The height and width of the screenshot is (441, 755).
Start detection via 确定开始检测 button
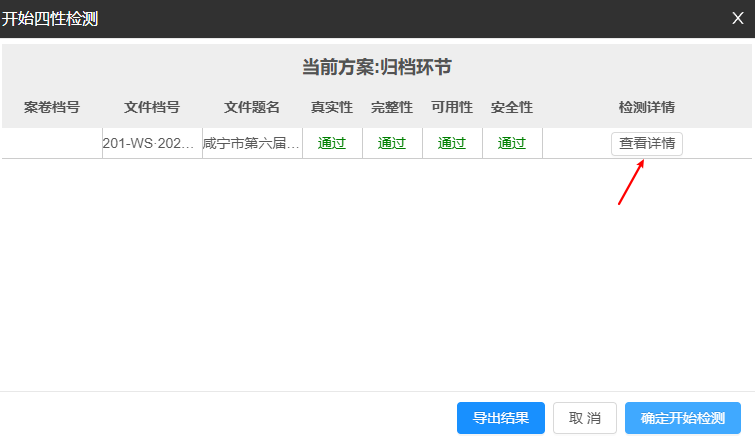682,418
